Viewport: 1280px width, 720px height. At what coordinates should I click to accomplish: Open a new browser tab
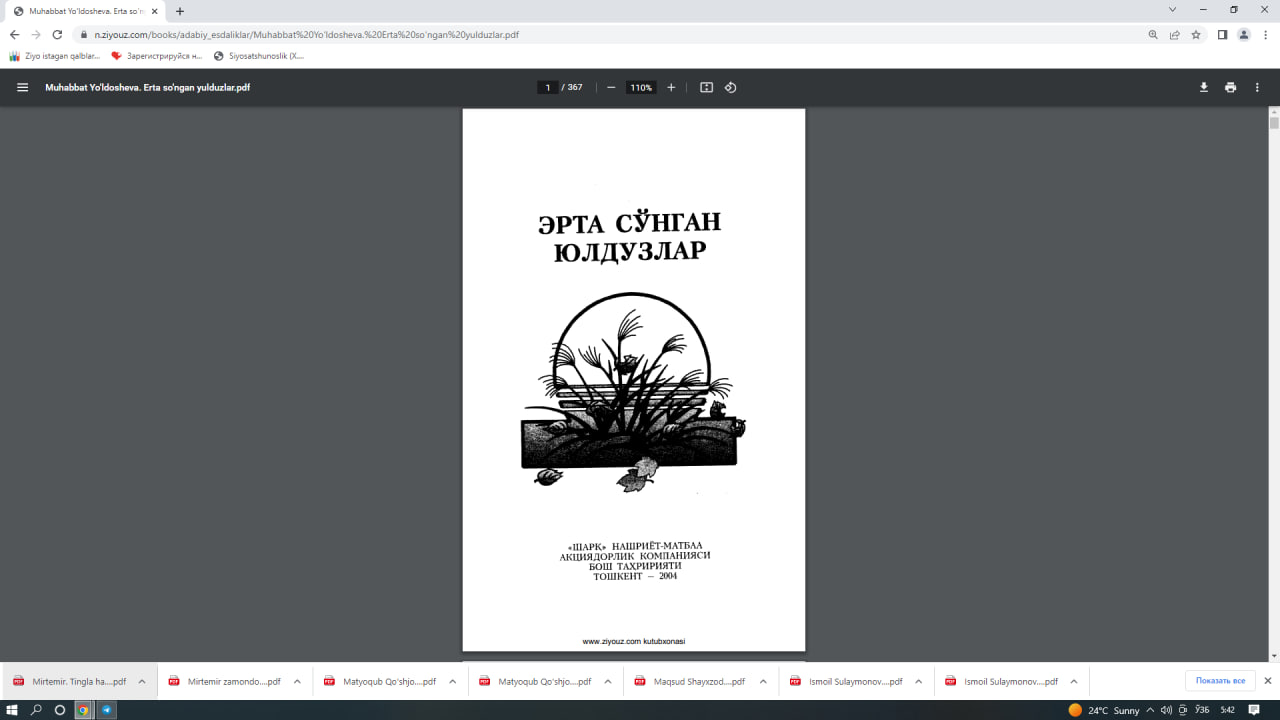(x=178, y=12)
